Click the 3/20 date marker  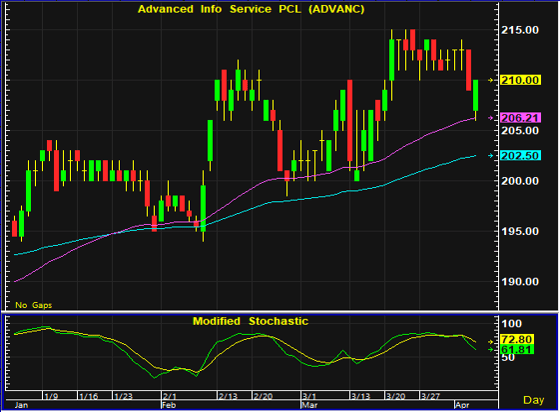[395, 396]
